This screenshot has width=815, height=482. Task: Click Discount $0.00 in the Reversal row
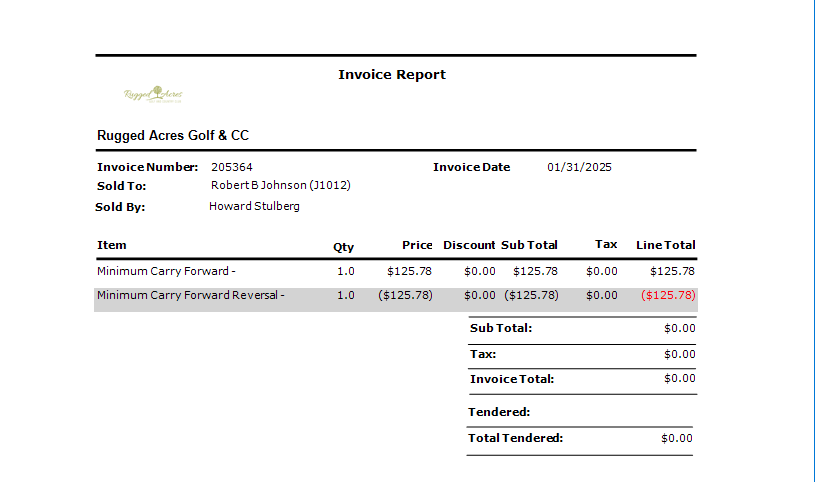tap(480, 295)
